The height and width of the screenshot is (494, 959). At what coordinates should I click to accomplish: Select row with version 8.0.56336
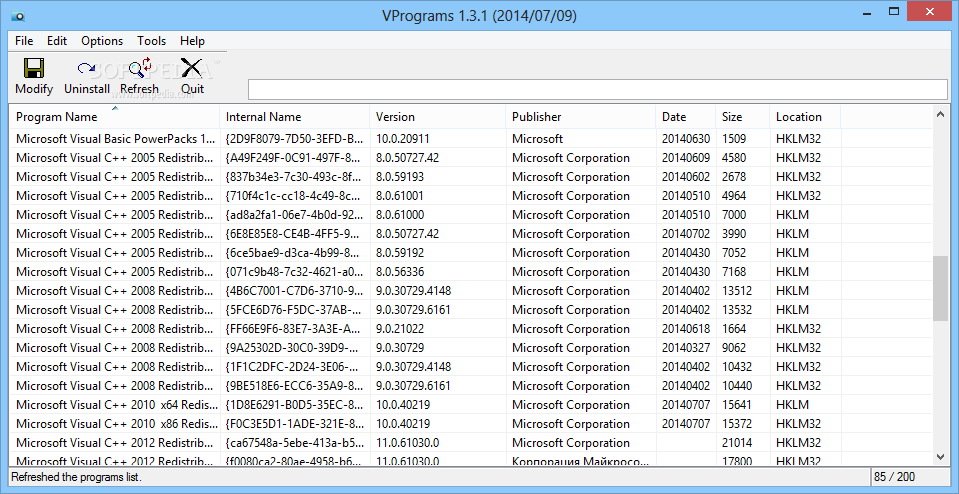[471, 271]
